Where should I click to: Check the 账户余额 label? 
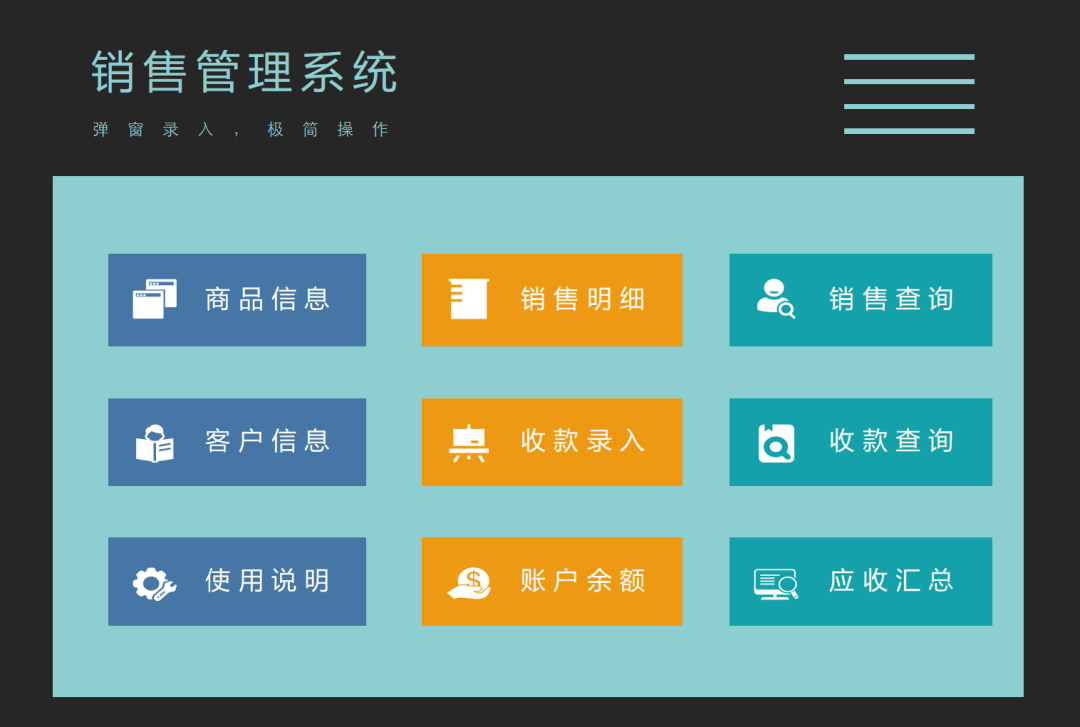(583, 581)
